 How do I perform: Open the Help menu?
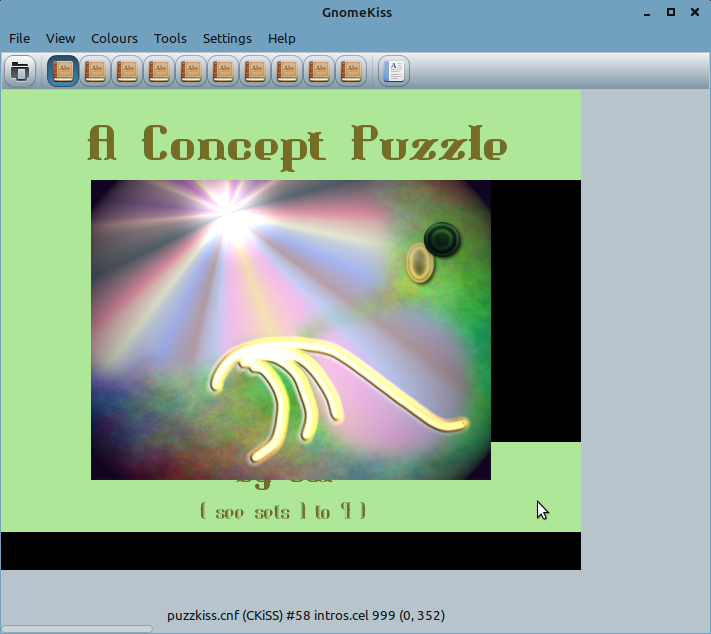click(x=281, y=38)
